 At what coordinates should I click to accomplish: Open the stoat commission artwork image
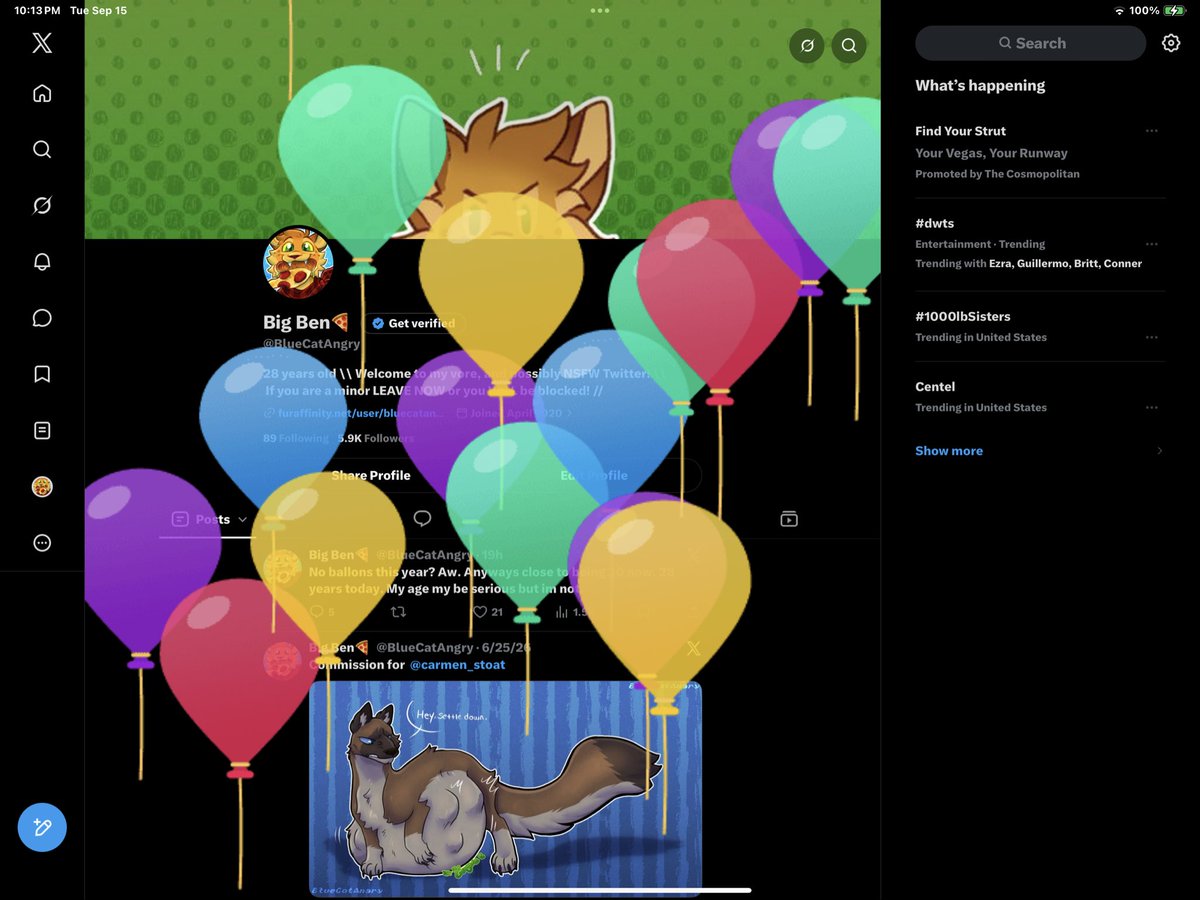(505, 789)
